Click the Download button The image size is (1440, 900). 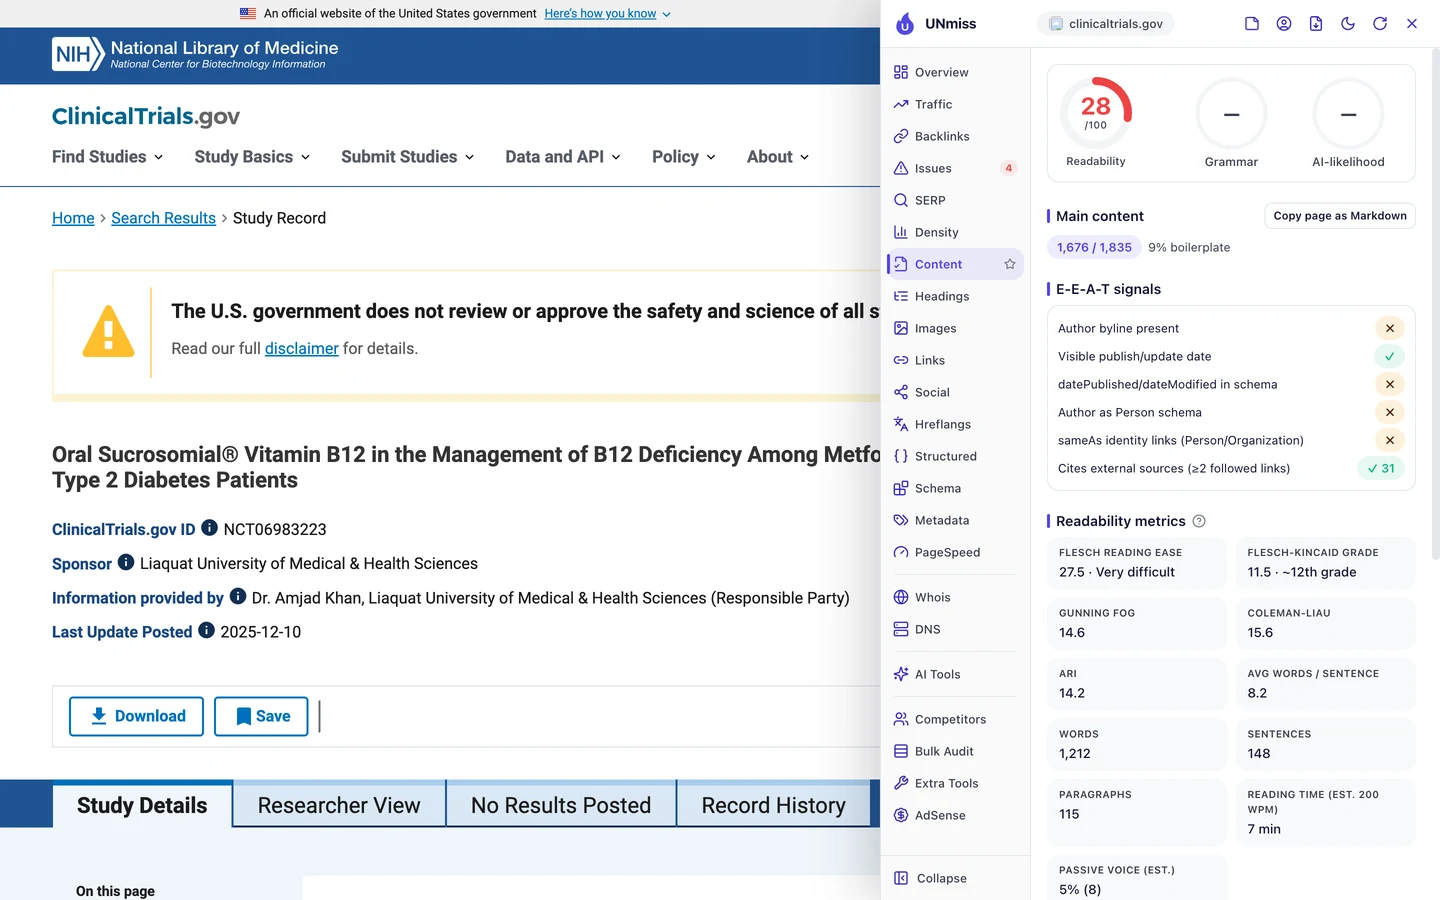pos(136,716)
